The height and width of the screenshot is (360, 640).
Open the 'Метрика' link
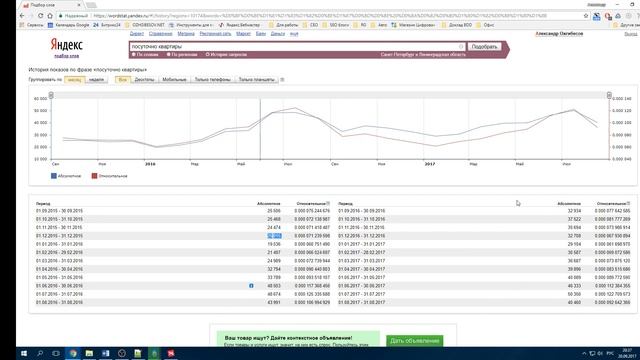(186, 34)
